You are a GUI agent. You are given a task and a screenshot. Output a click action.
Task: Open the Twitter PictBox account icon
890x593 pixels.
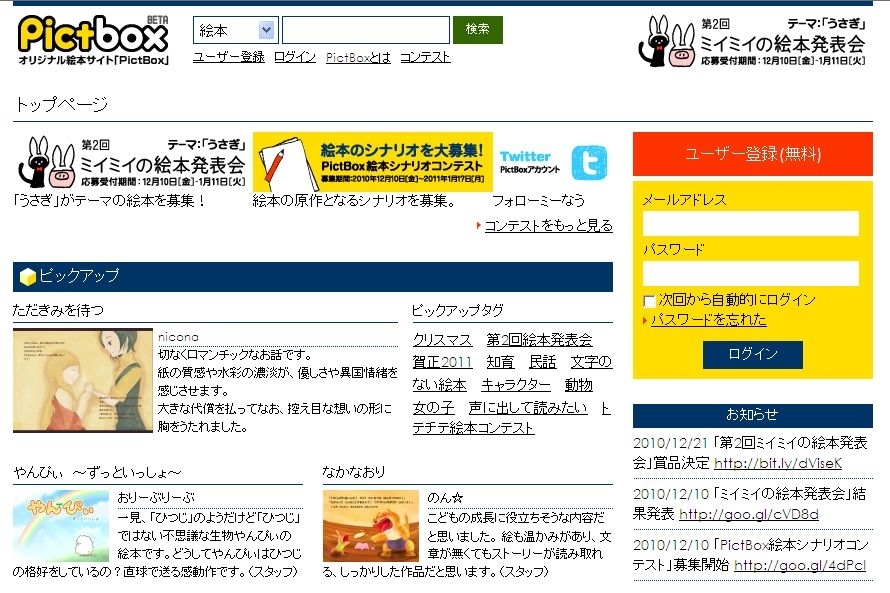[589, 162]
